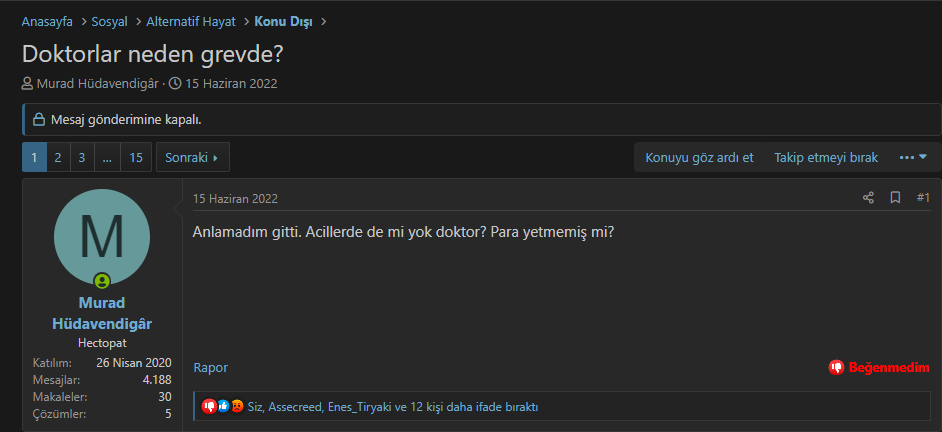
Task: Go to next page with Sonraki
Action: (x=192, y=158)
